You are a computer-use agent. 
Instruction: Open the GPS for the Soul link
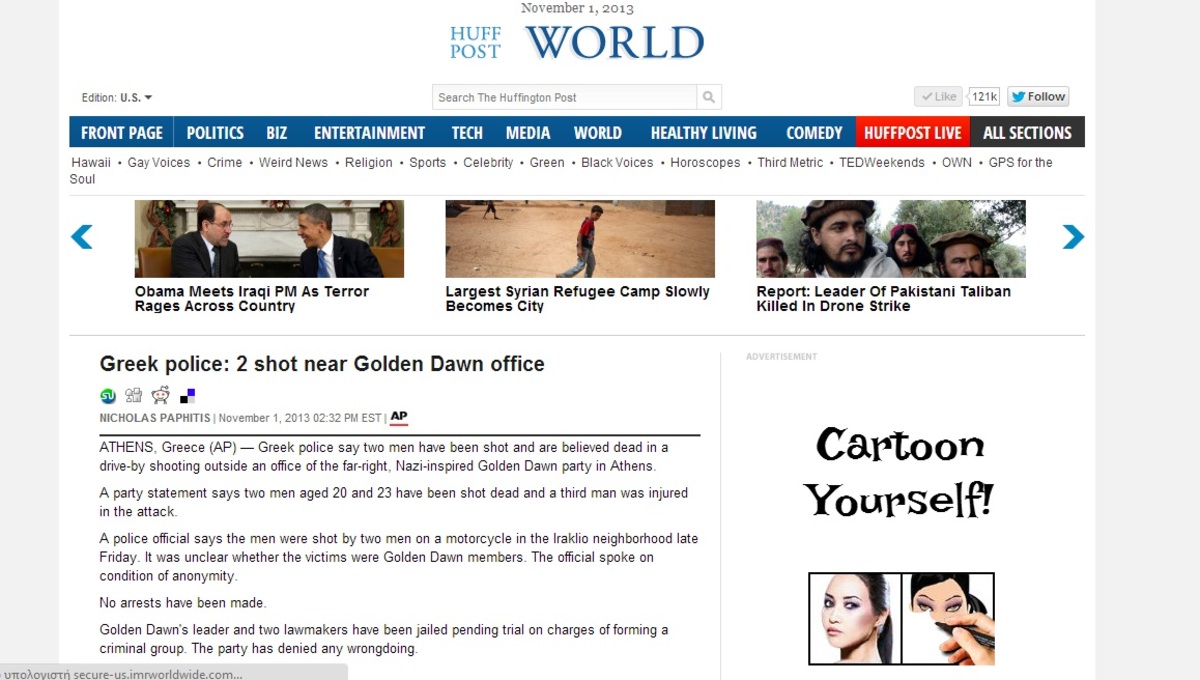[1020, 163]
